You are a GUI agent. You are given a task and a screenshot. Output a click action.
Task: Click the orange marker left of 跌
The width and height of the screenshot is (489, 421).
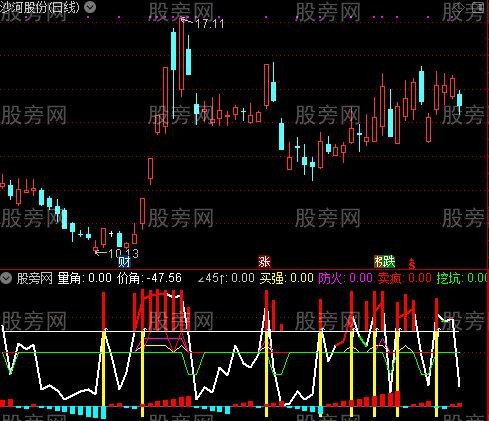click(379, 262)
